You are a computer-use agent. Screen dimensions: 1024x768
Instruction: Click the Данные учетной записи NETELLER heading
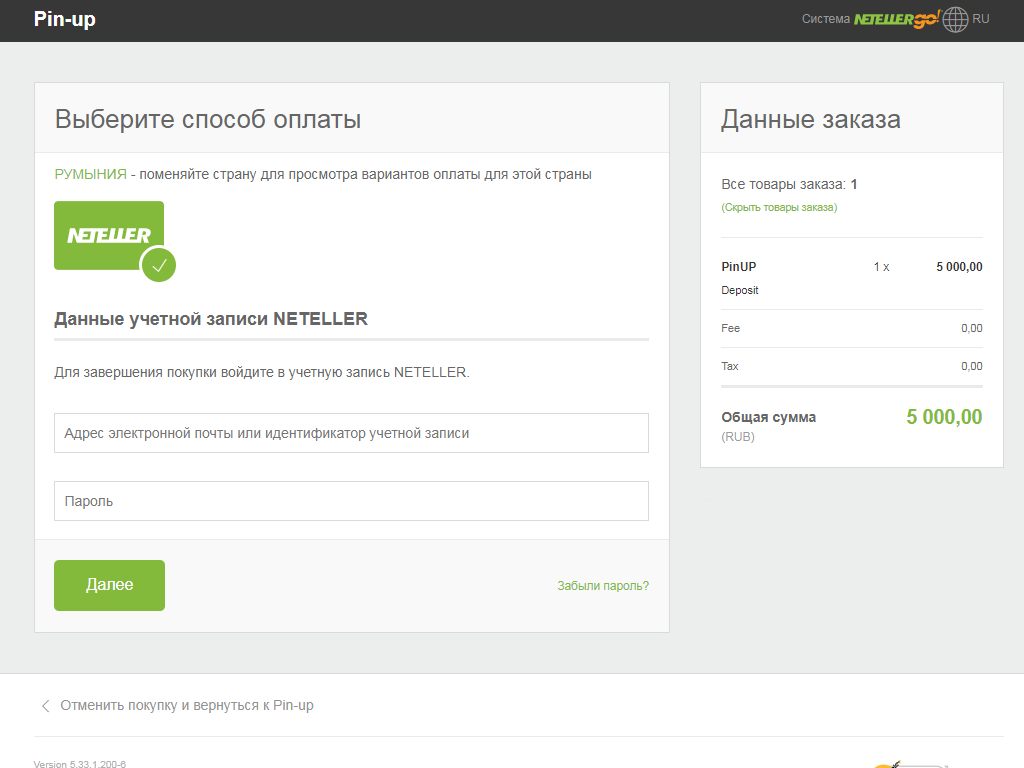211,319
